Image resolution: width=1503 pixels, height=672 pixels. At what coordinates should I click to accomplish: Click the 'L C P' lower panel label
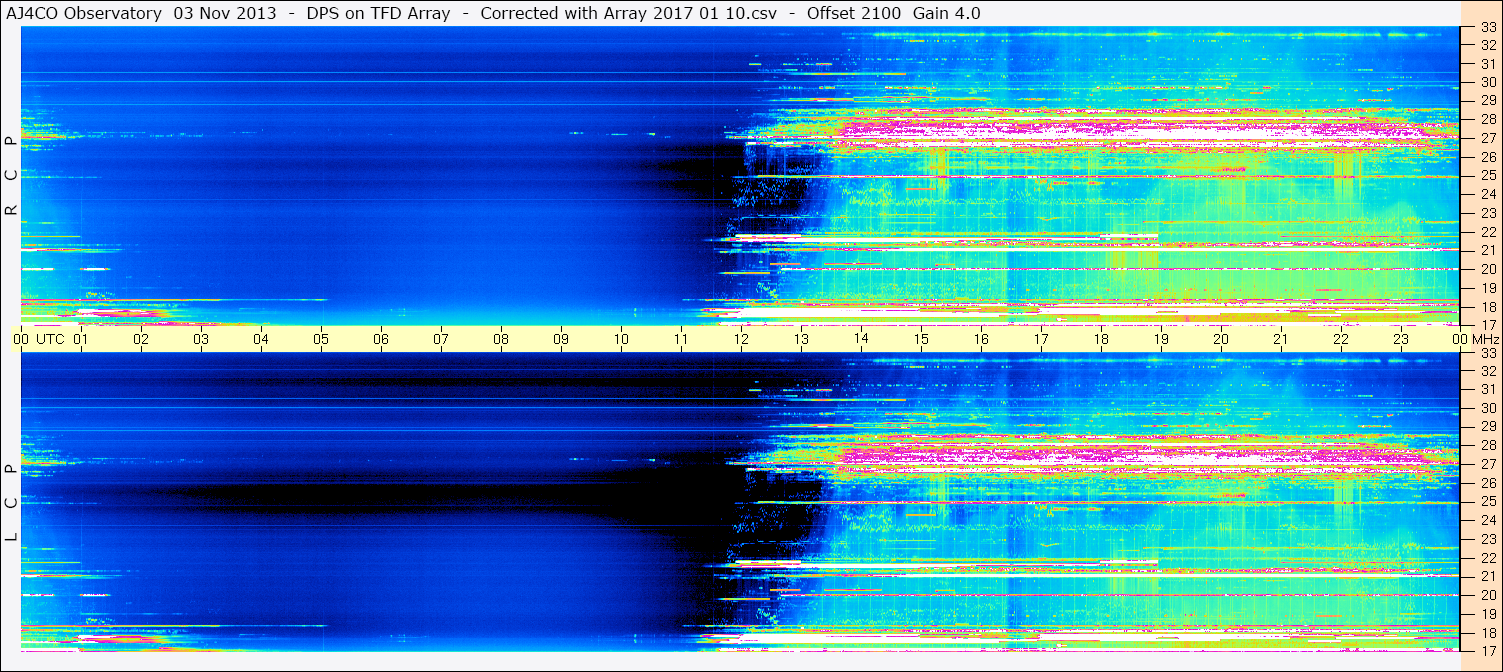[x=11, y=503]
